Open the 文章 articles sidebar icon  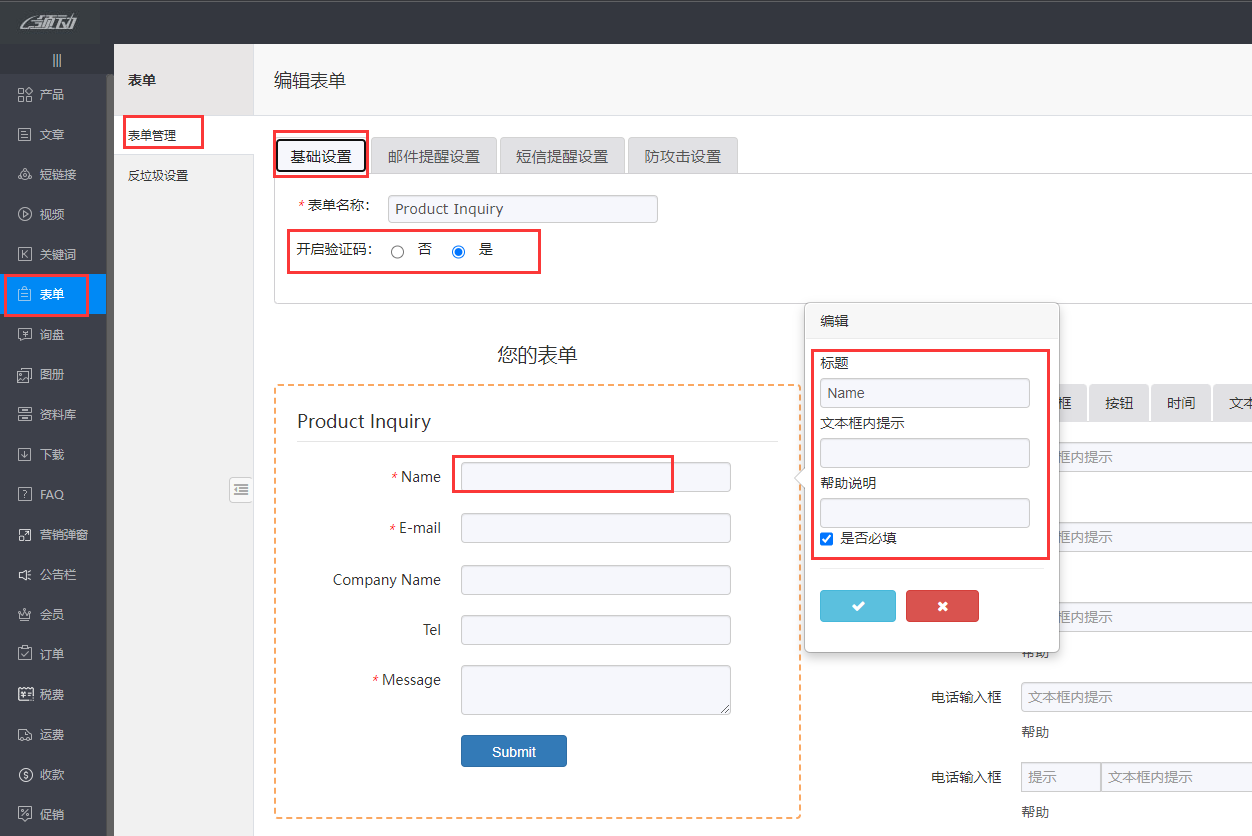click(26, 135)
